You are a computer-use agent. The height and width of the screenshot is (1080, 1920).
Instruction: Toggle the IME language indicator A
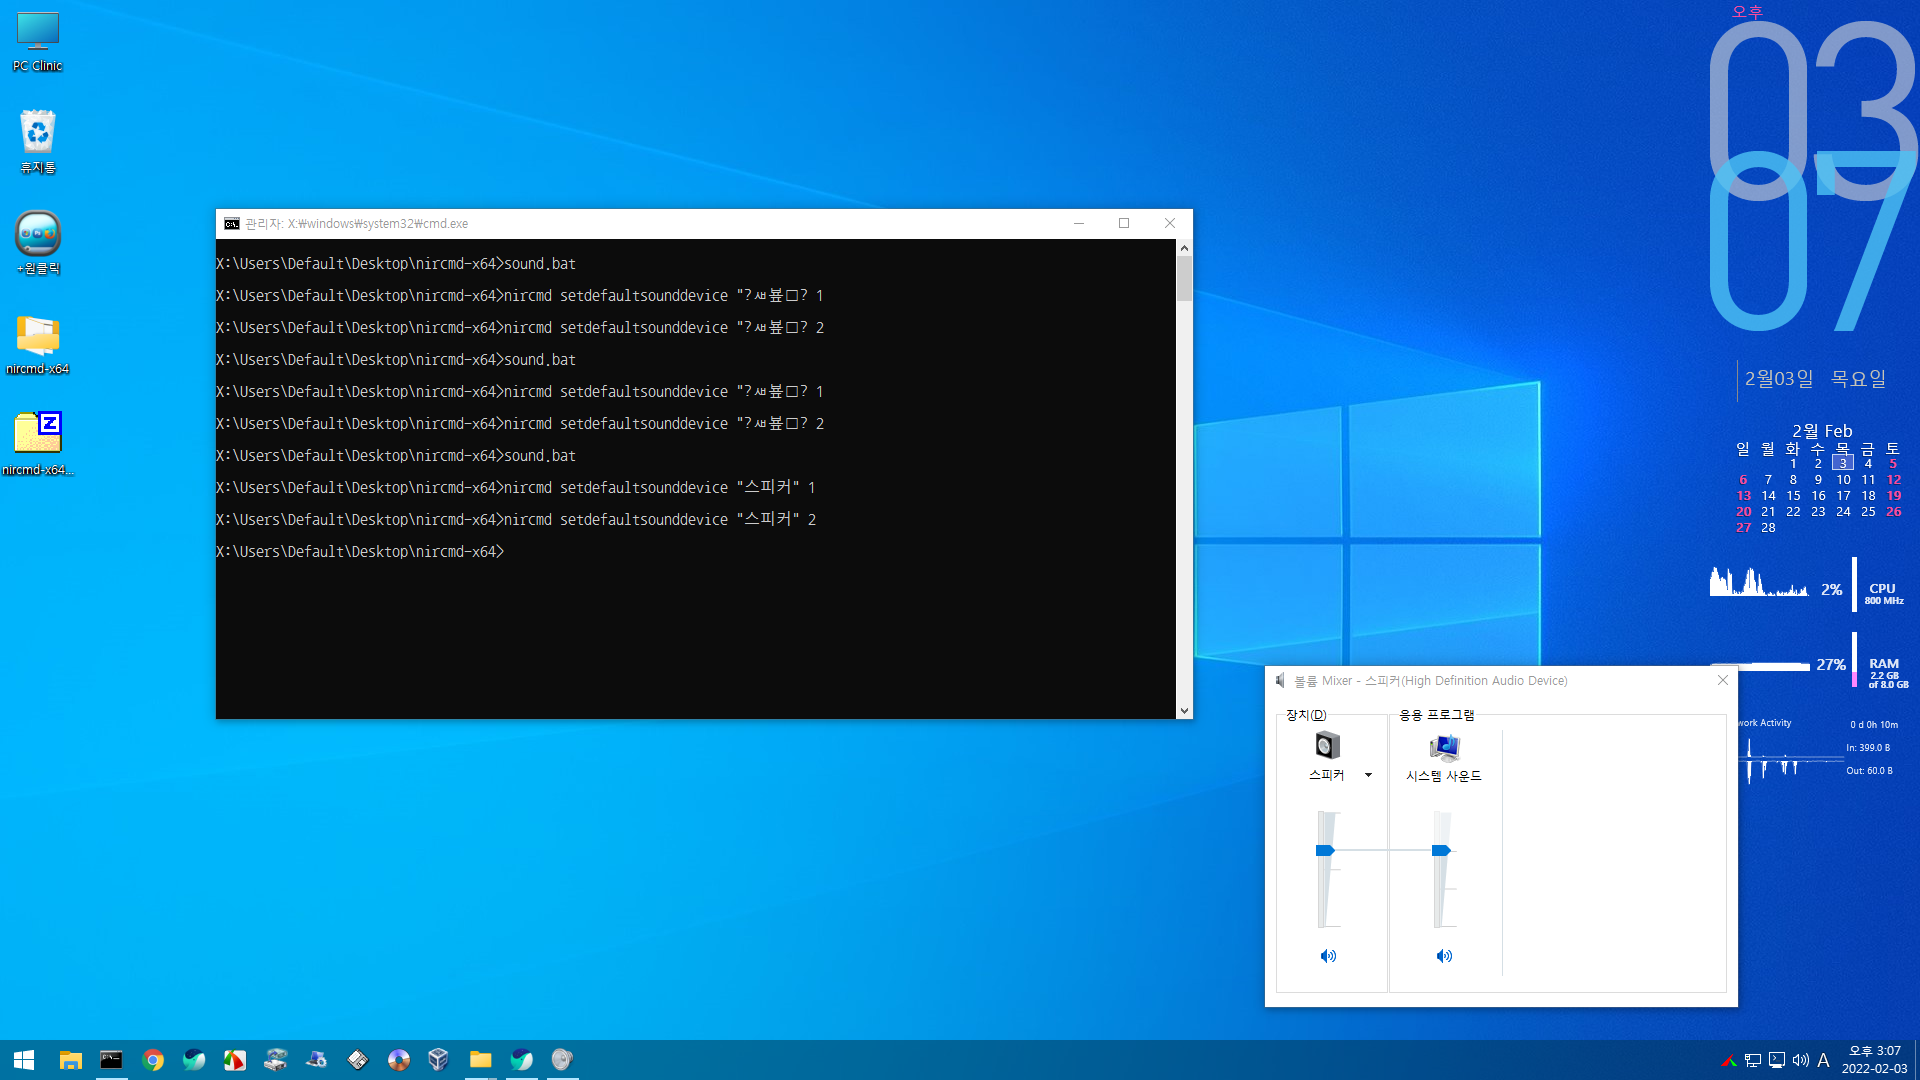coord(1823,1060)
